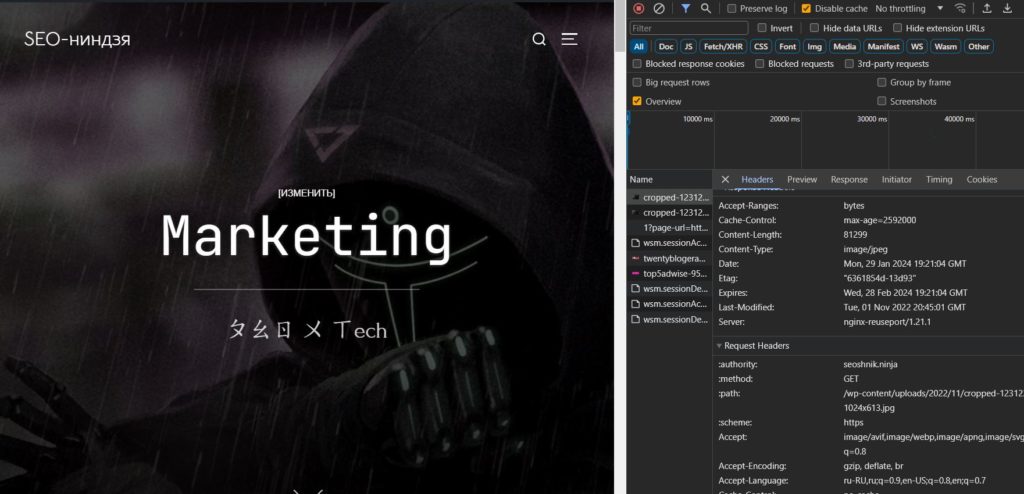Open the website hamburger menu
This screenshot has height=494, width=1024.
point(569,39)
